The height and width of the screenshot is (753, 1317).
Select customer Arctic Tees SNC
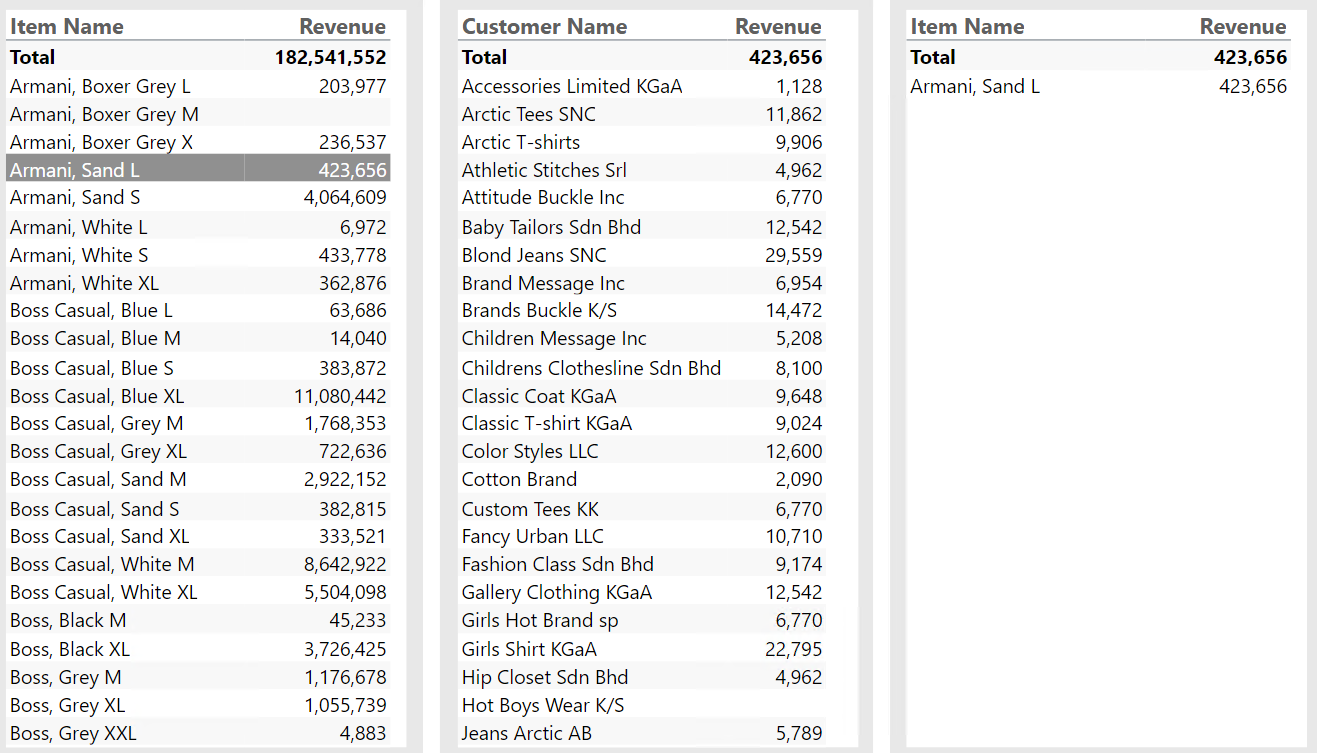pos(529,114)
